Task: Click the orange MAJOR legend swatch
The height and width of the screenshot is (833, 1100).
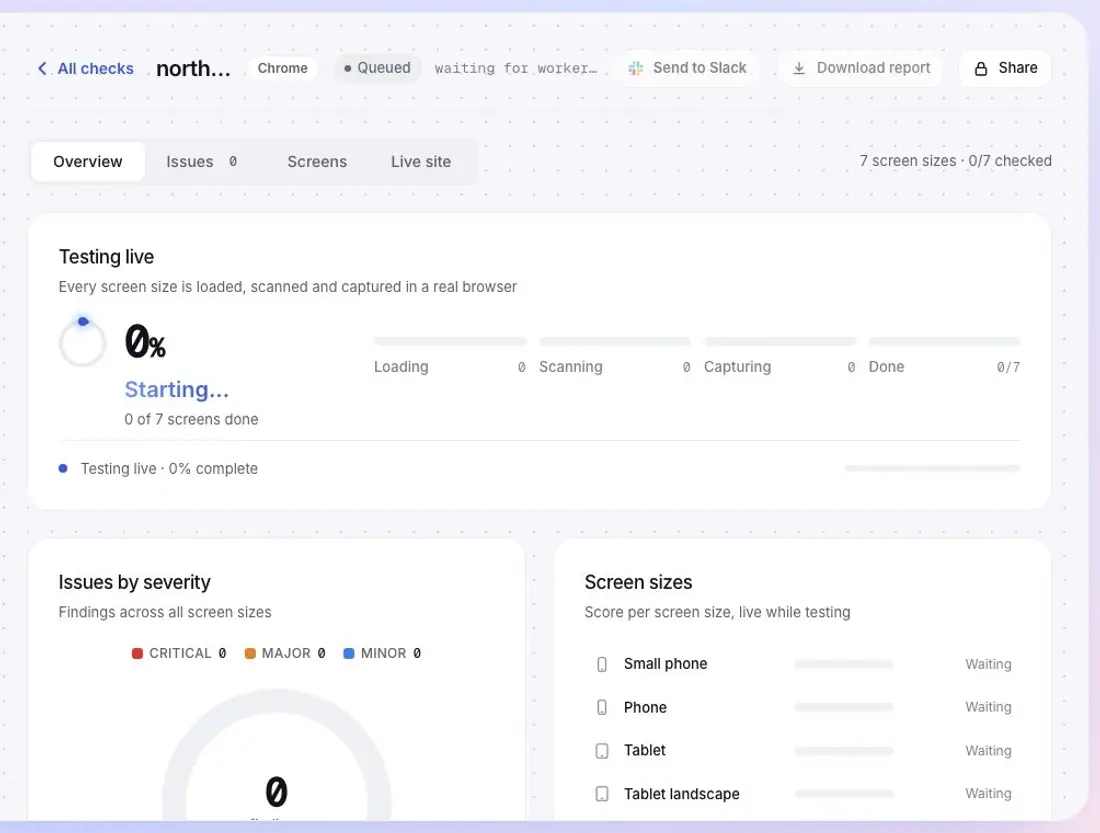Action: 250,653
